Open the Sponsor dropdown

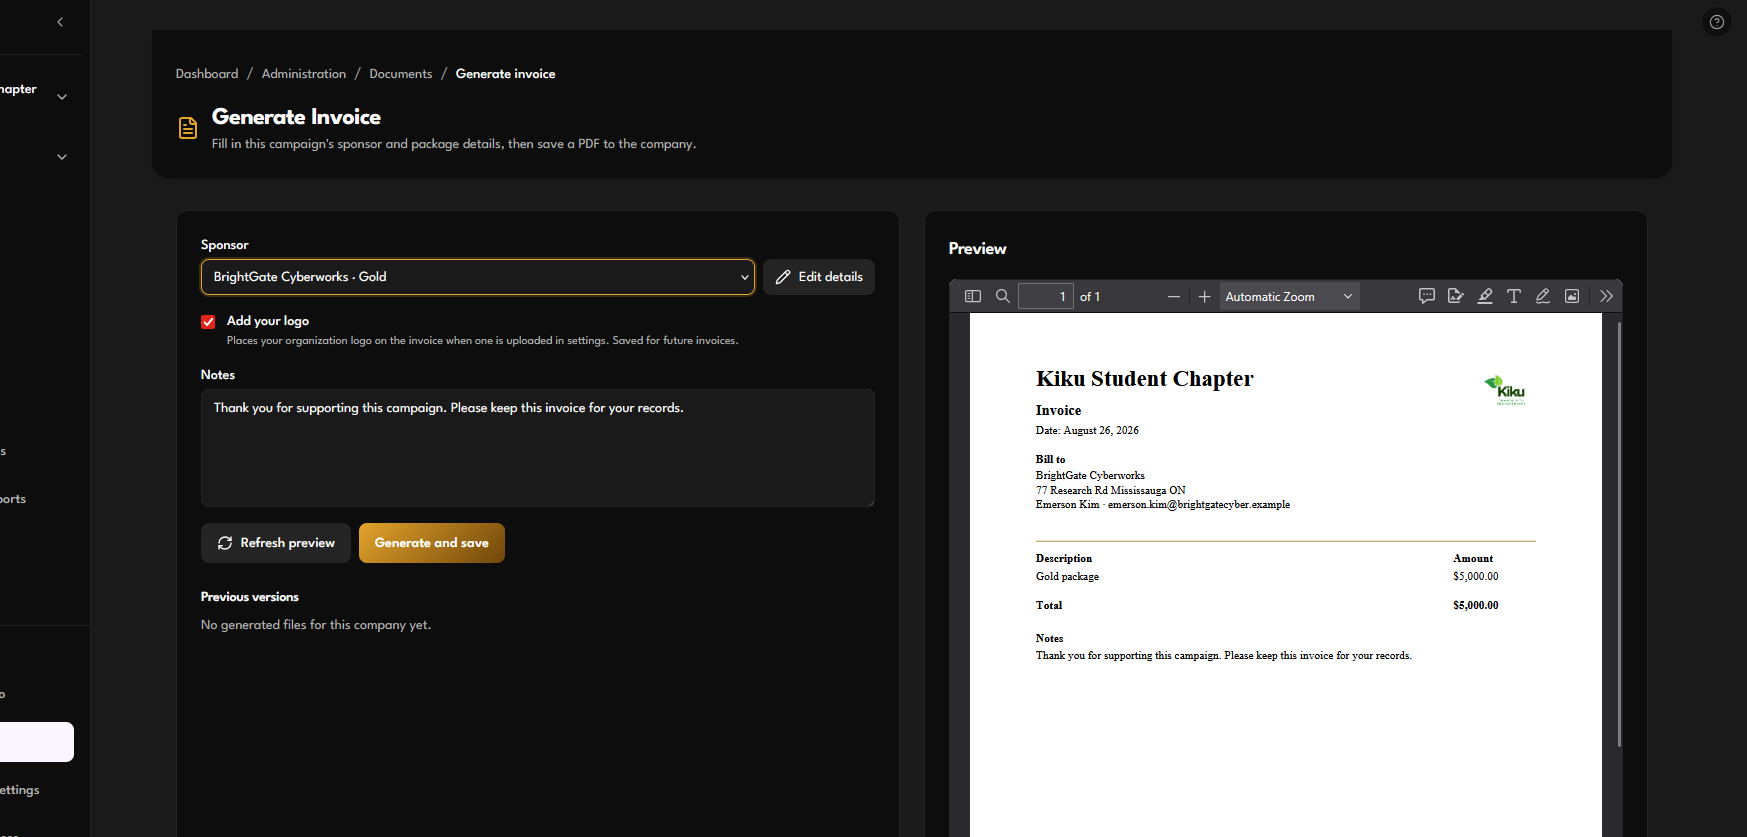coord(478,277)
